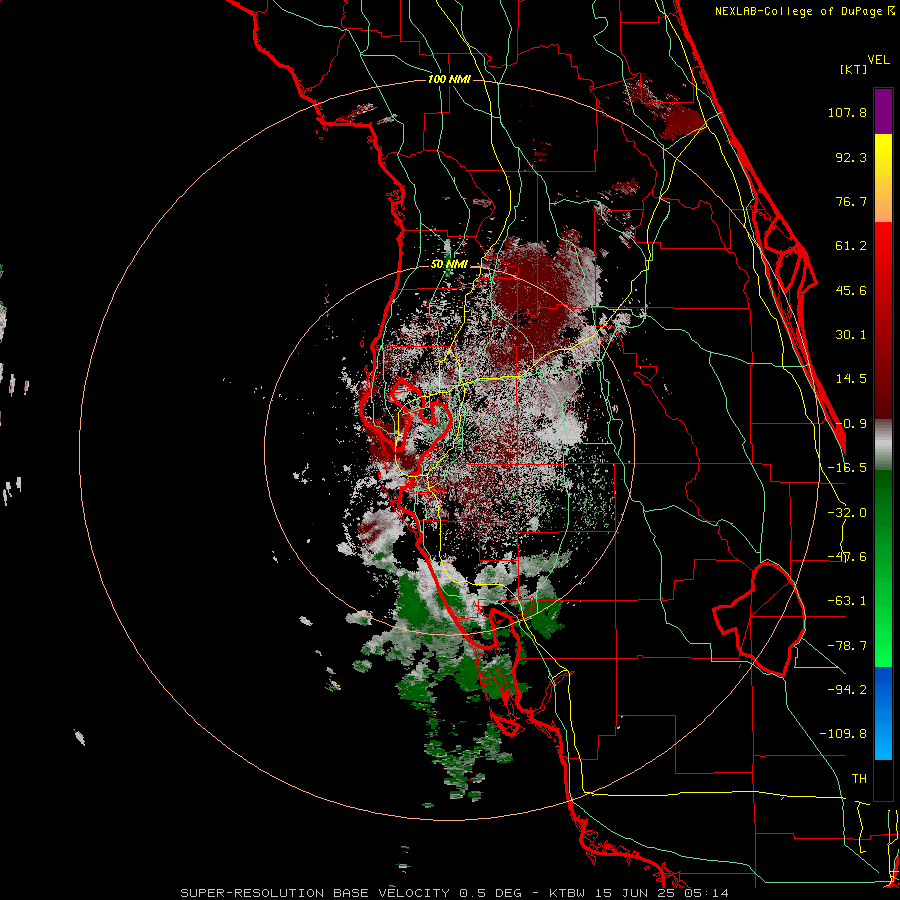The width and height of the screenshot is (900, 900).
Task: Click the -16.5 scale value
Action: pyautogui.click(x=847, y=468)
